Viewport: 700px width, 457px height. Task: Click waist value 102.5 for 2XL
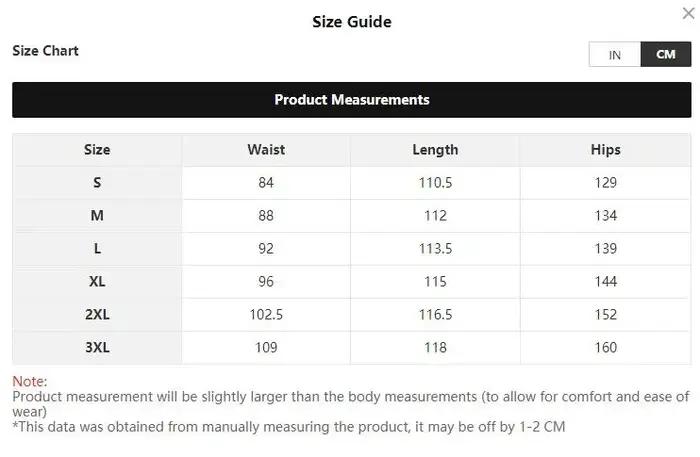pyautogui.click(x=266, y=315)
